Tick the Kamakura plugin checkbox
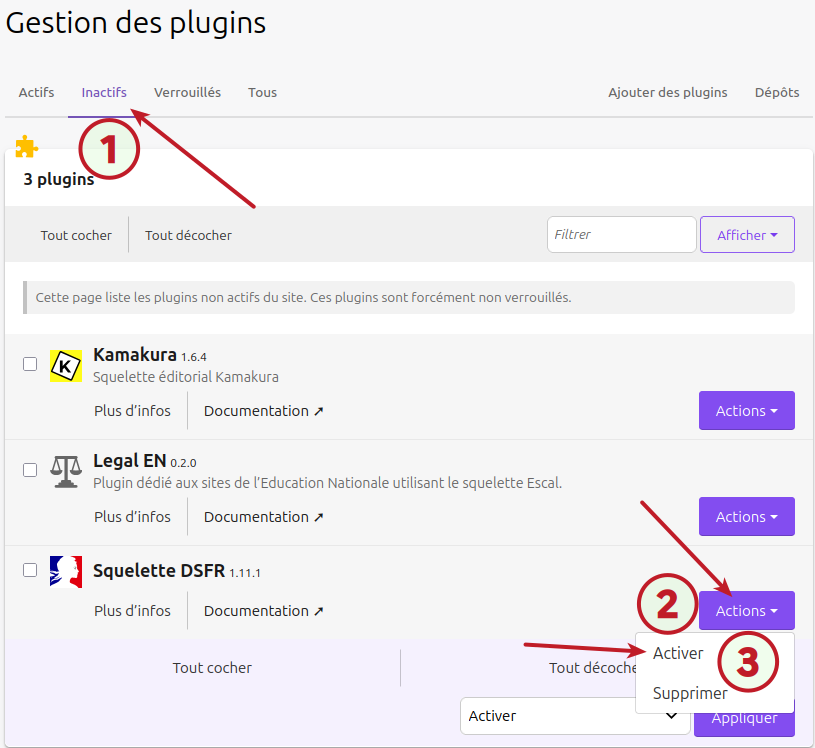The image size is (815, 748). (x=30, y=364)
